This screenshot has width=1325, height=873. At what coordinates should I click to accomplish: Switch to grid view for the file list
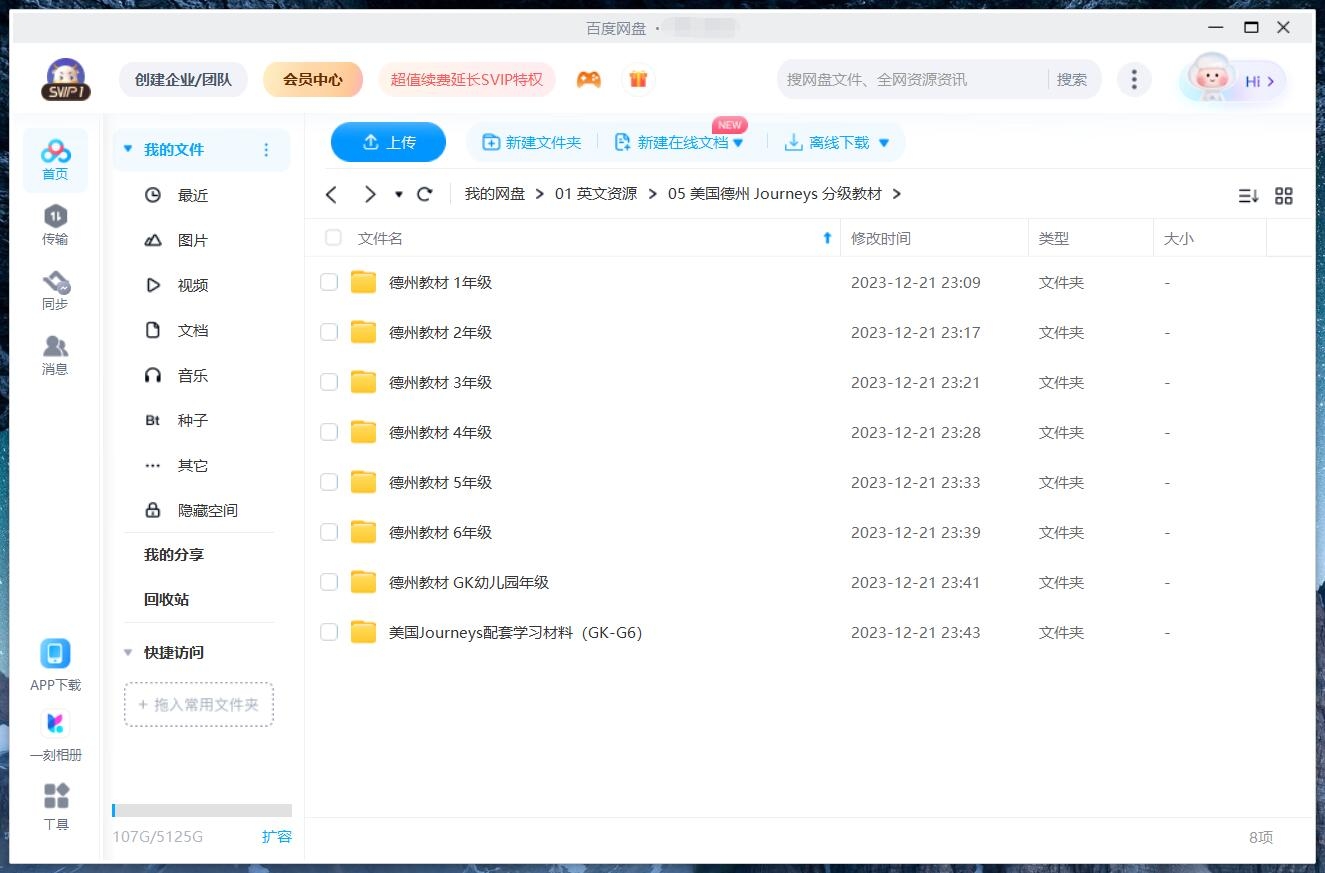click(x=1284, y=196)
